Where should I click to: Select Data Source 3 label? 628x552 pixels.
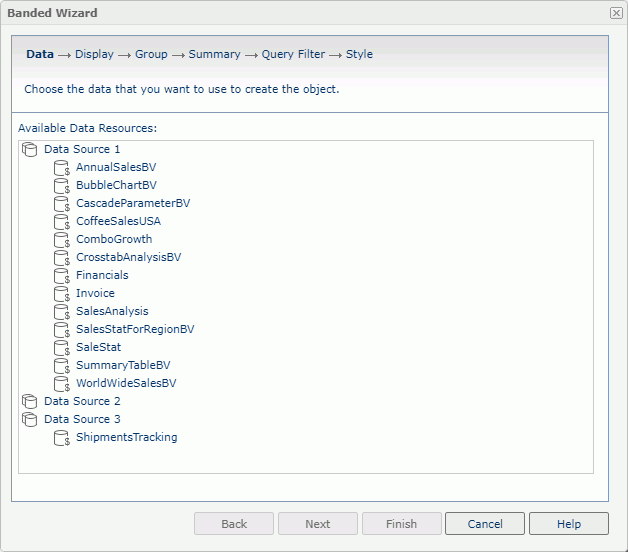(x=82, y=419)
